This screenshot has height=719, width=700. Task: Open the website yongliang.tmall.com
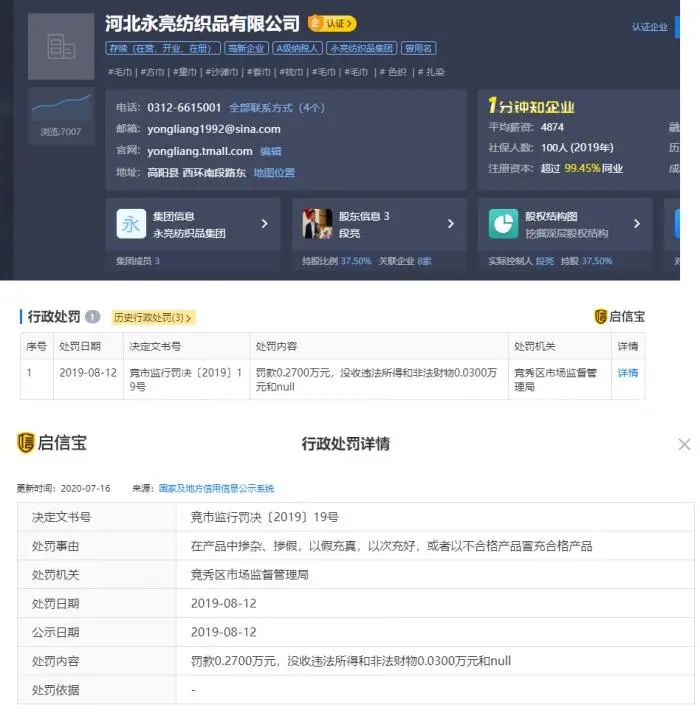pyautogui.click(x=200, y=151)
